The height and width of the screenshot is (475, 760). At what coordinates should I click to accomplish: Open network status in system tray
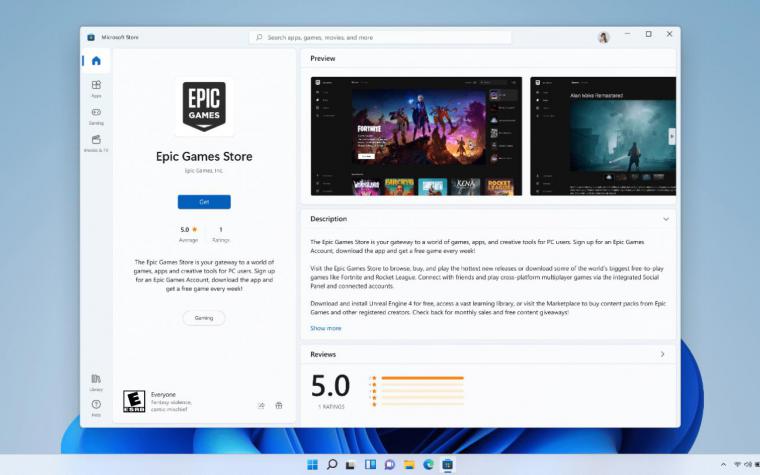click(x=738, y=465)
